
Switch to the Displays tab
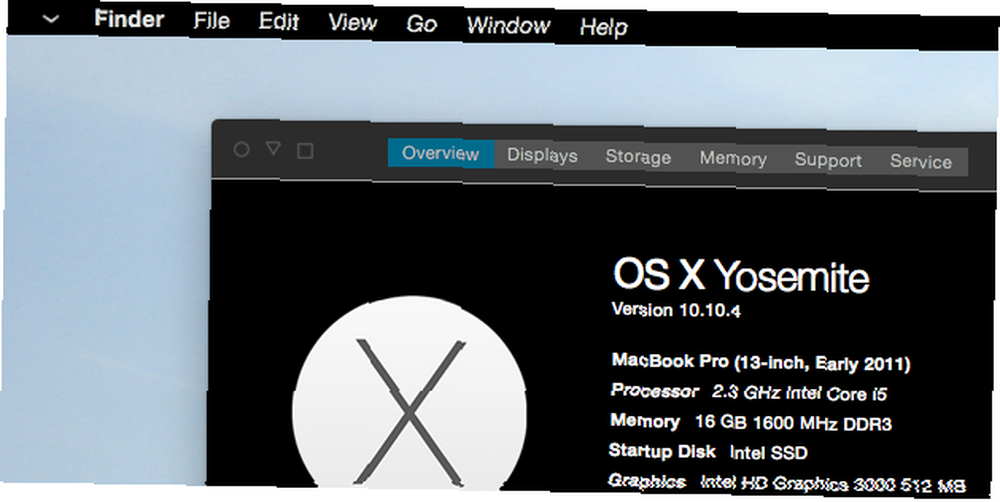click(x=542, y=156)
